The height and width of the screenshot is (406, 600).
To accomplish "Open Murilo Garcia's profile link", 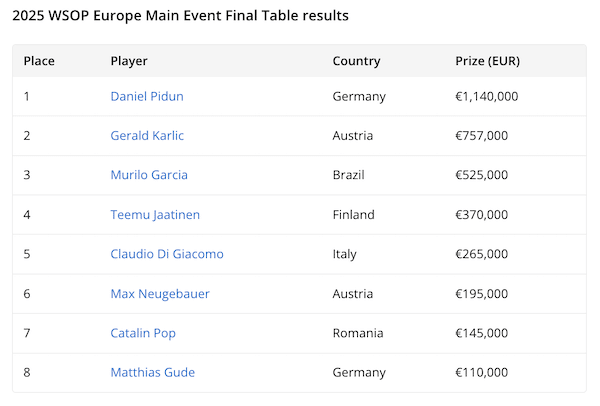I will coord(149,175).
